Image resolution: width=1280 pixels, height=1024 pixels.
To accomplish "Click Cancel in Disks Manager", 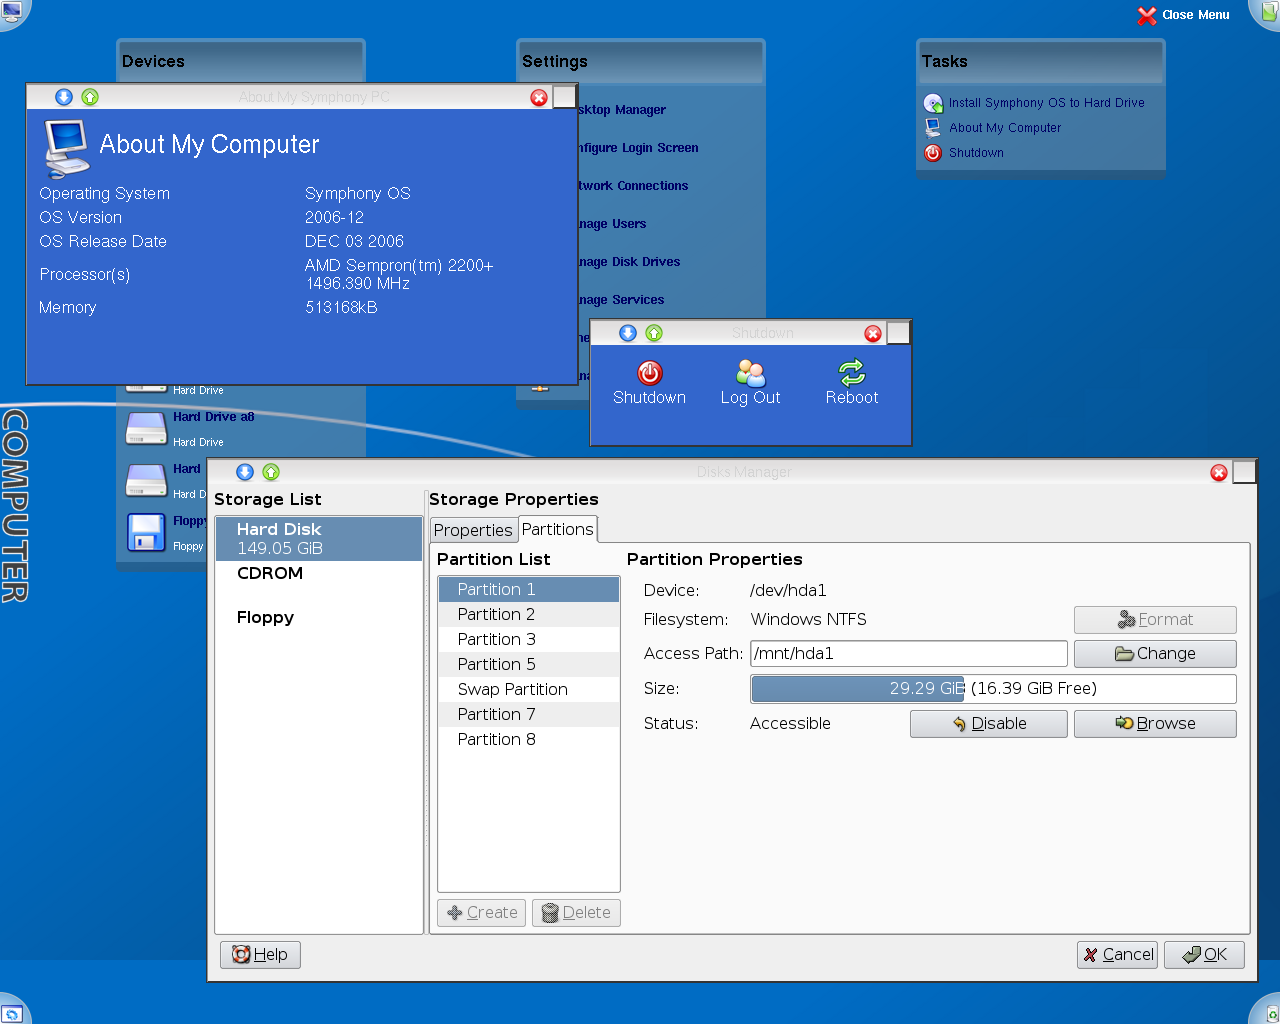I will pos(1117,954).
